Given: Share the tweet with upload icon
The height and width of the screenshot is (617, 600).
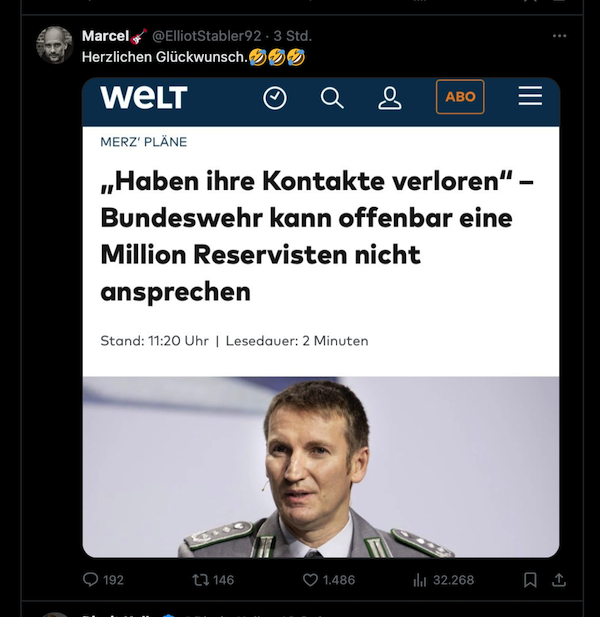Looking at the screenshot, I should (x=559, y=579).
